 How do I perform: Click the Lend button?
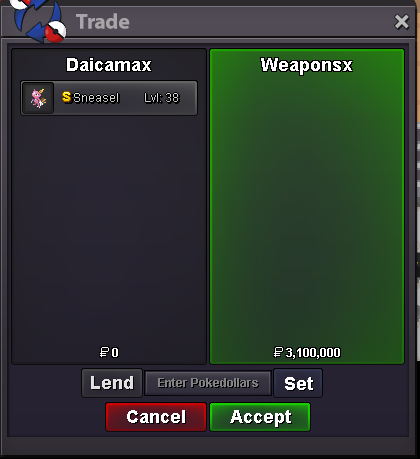point(112,383)
